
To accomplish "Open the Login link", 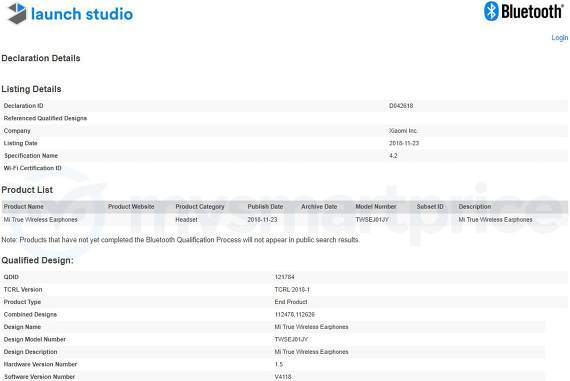I will [559, 37].
